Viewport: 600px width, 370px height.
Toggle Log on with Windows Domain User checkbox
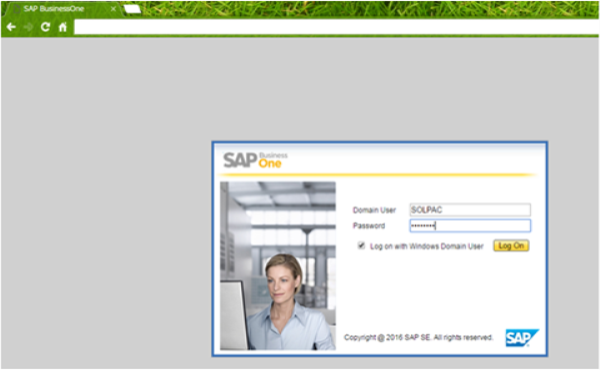(361, 246)
